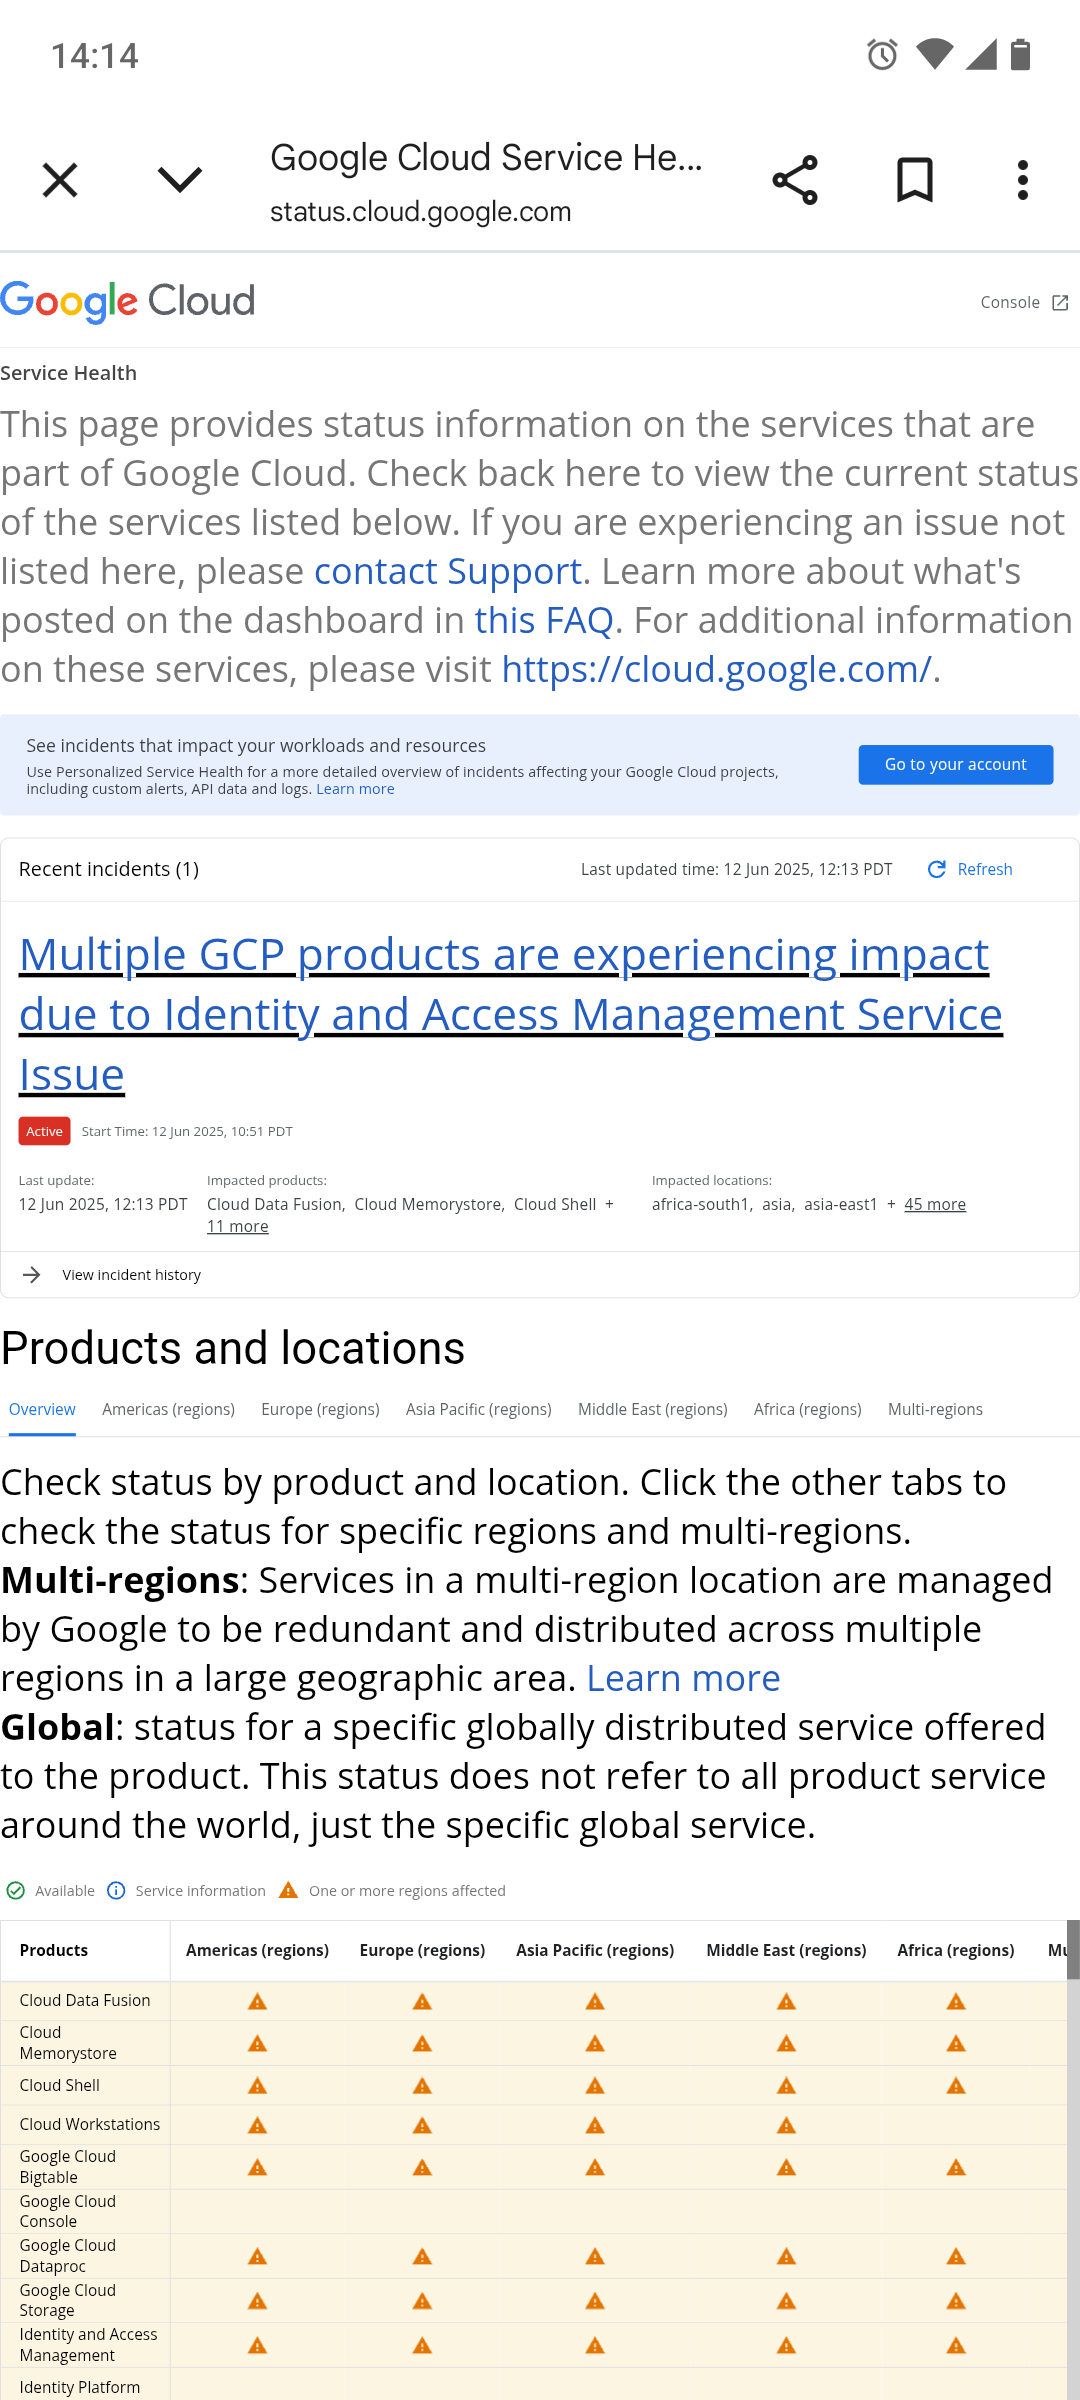Open Learn more about multi-regions
1080x2400 pixels.
[x=683, y=1678]
